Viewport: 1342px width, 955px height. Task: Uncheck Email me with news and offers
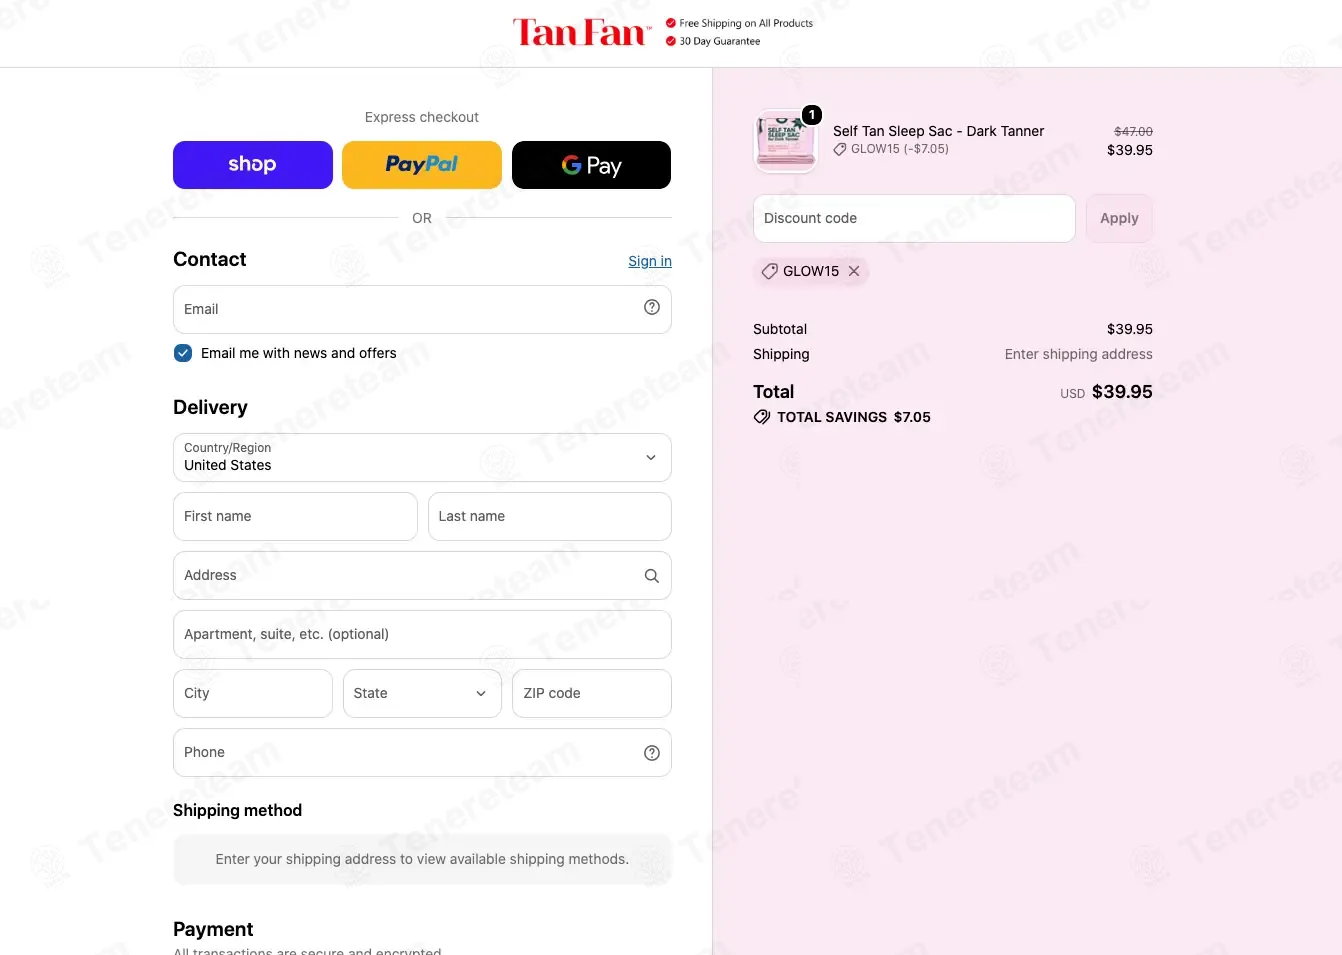(183, 353)
